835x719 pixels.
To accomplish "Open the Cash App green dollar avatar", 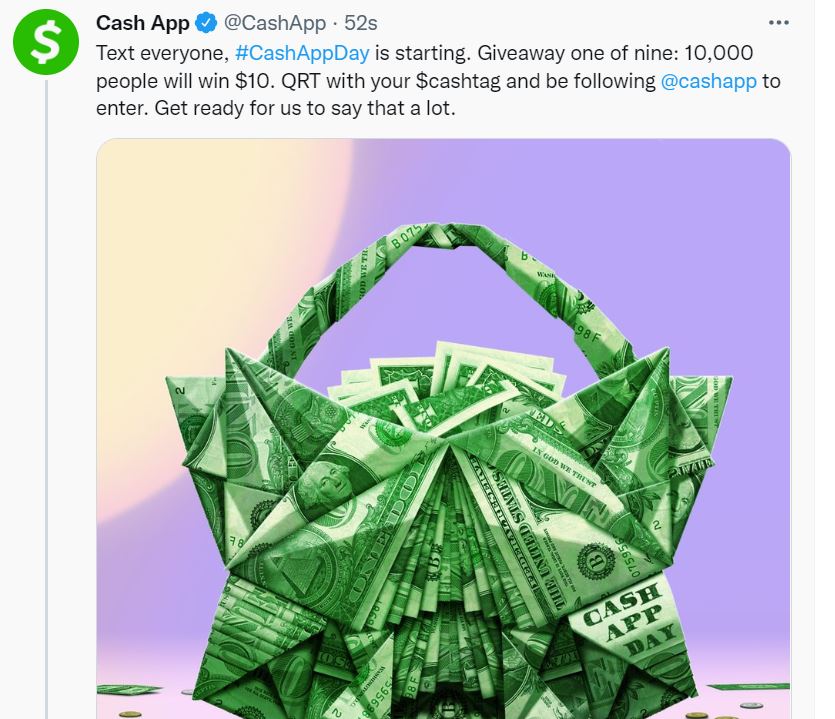I will (x=46, y=42).
